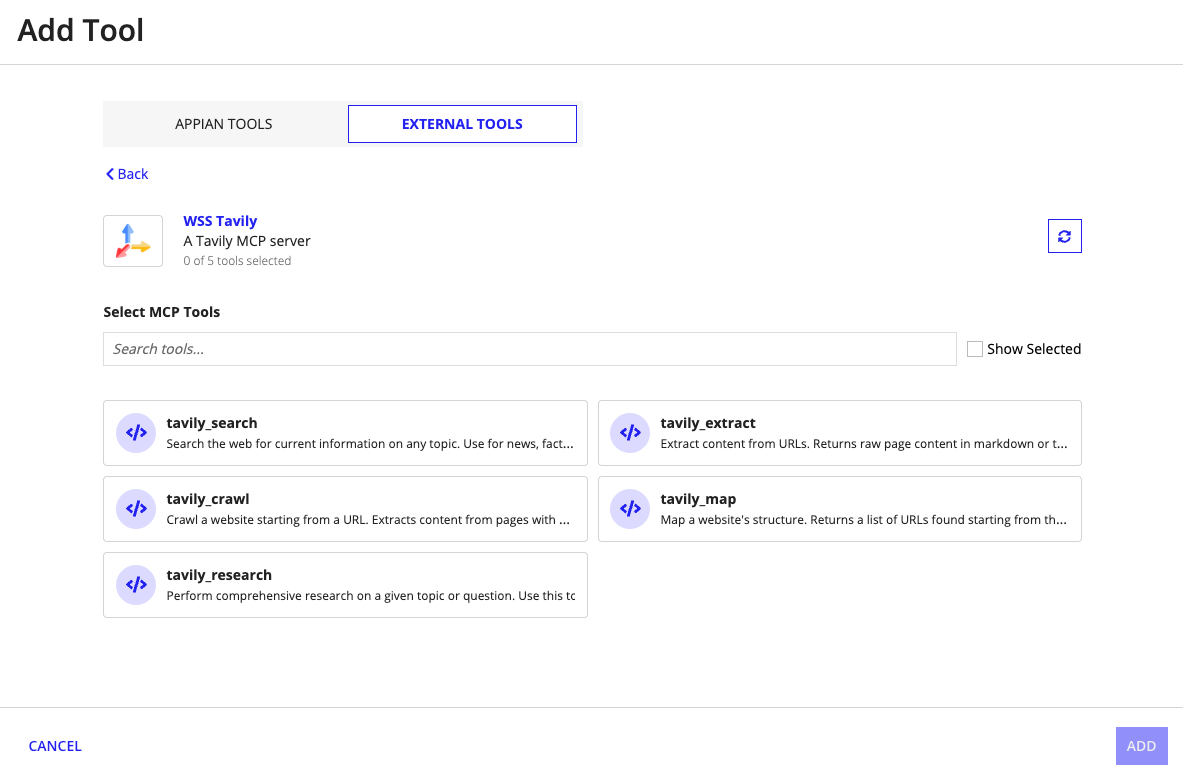1183x774 pixels.
Task: Select the tavily_search tool name
Action: click(x=212, y=423)
